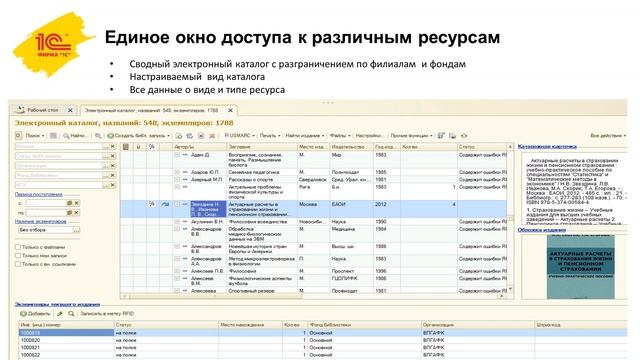Close the Электронный каталог tab

point(230,110)
